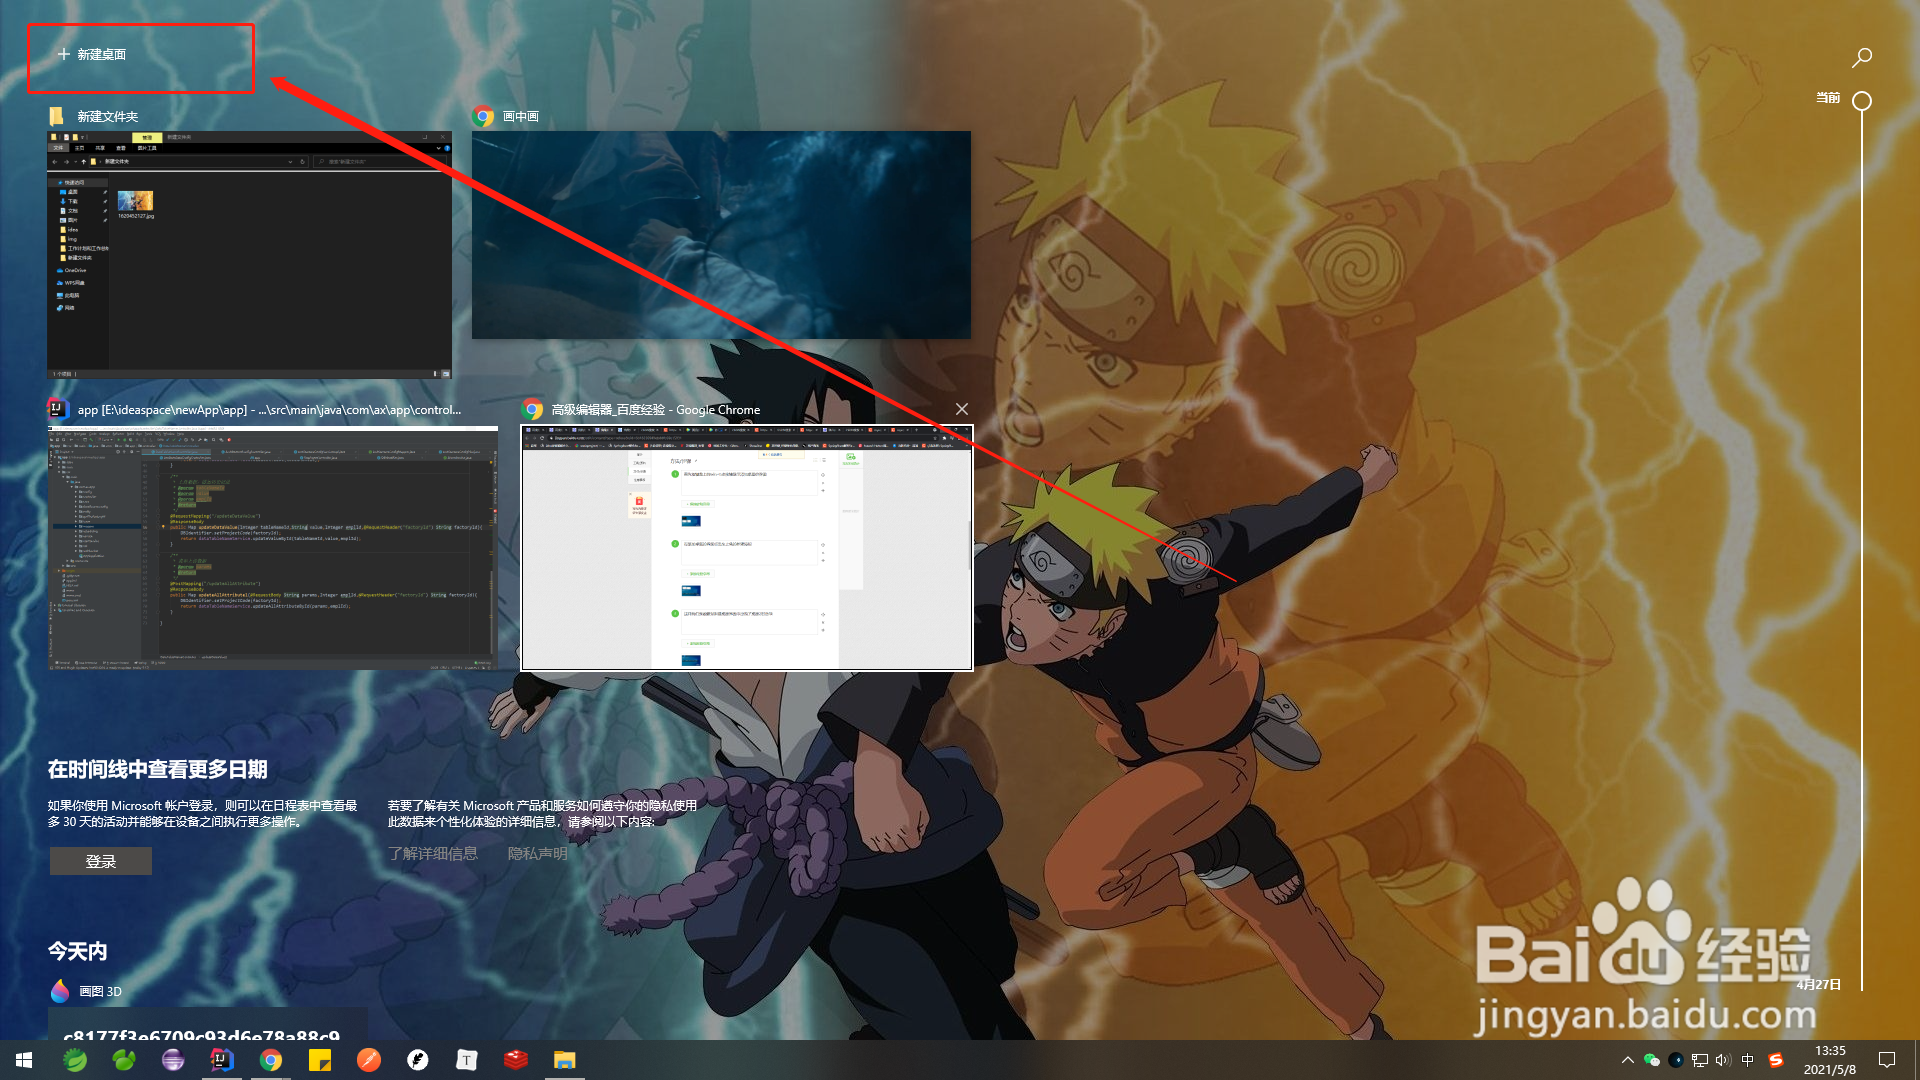Viewport: 1920px width, 1080px height.
Task: Open the WeChat tray icon
Action: coord(1652,1060)
